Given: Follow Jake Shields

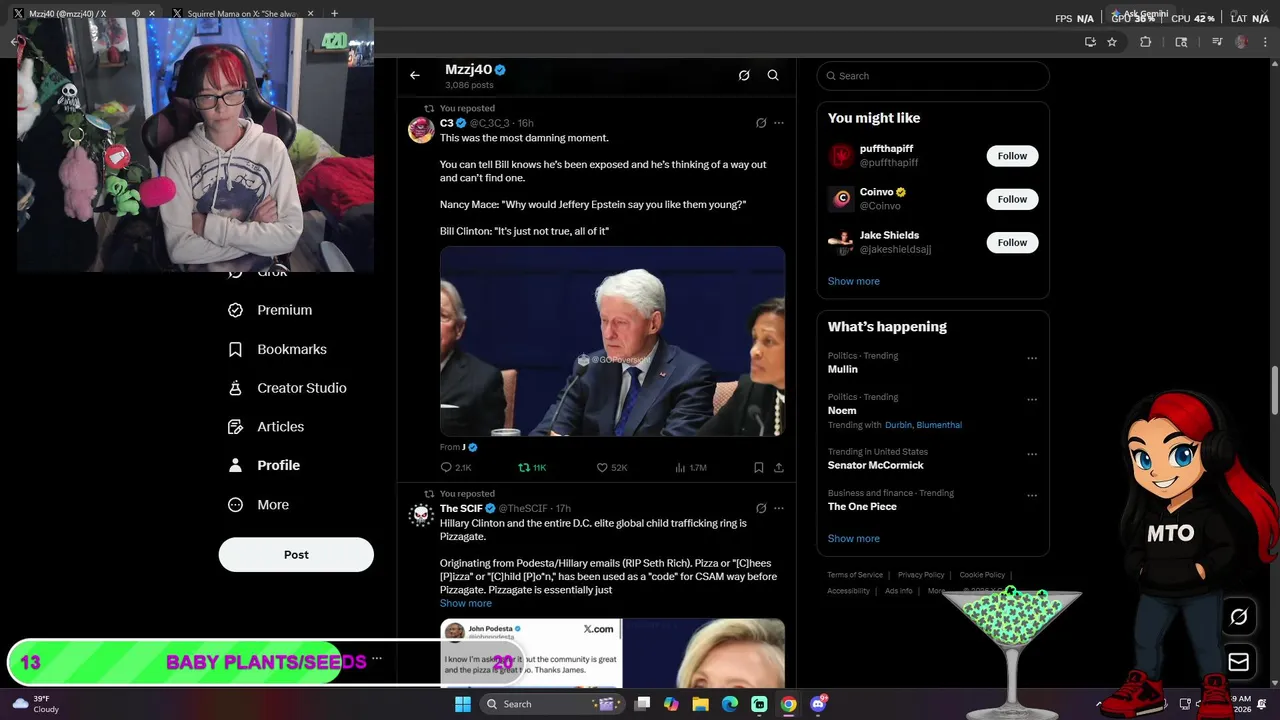Looking at the screenshot, I should [x=1012, y=242].
